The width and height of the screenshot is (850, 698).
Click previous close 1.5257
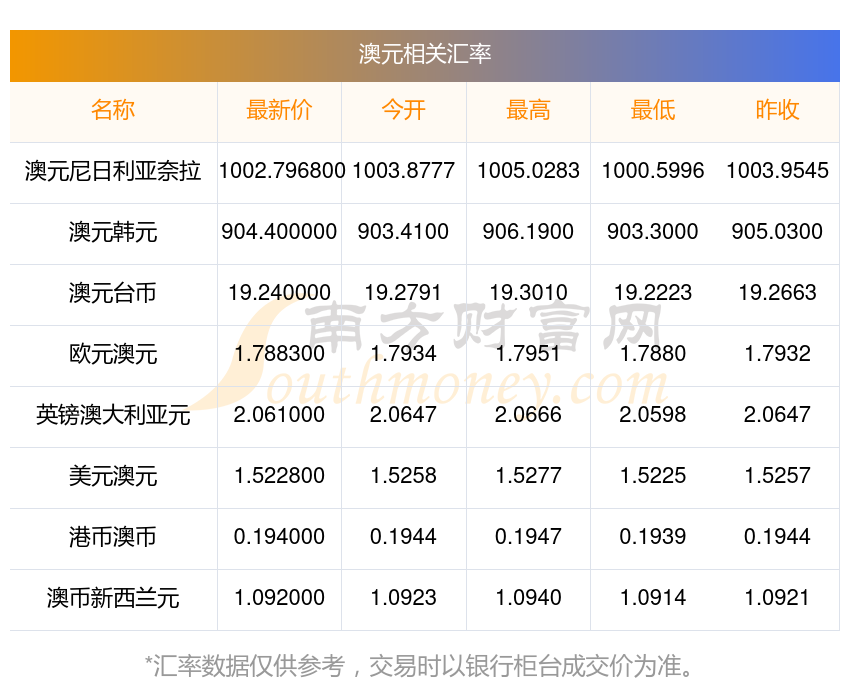point(777,476)
